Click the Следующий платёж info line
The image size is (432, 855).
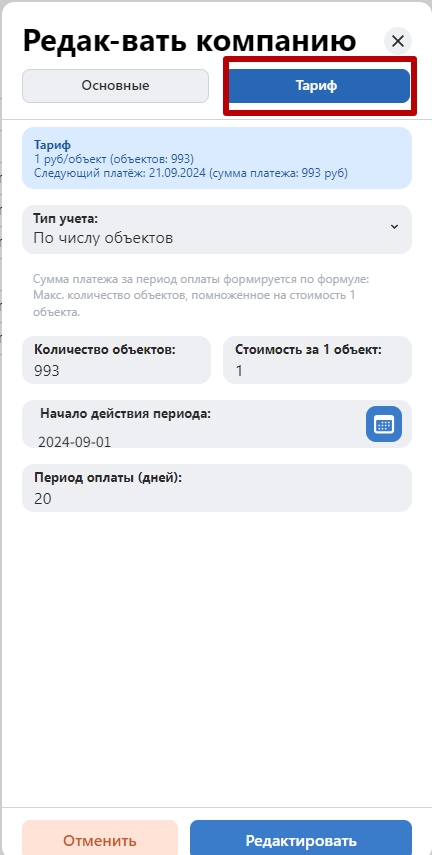click(190, 173)
